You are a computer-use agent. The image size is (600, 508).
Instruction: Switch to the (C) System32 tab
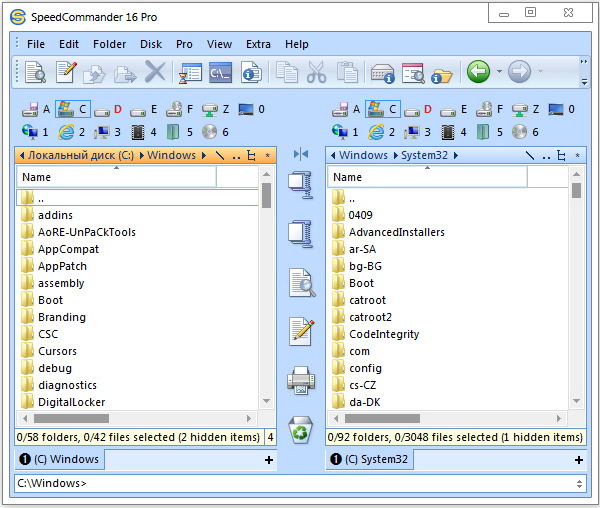[x=369, y=460]
